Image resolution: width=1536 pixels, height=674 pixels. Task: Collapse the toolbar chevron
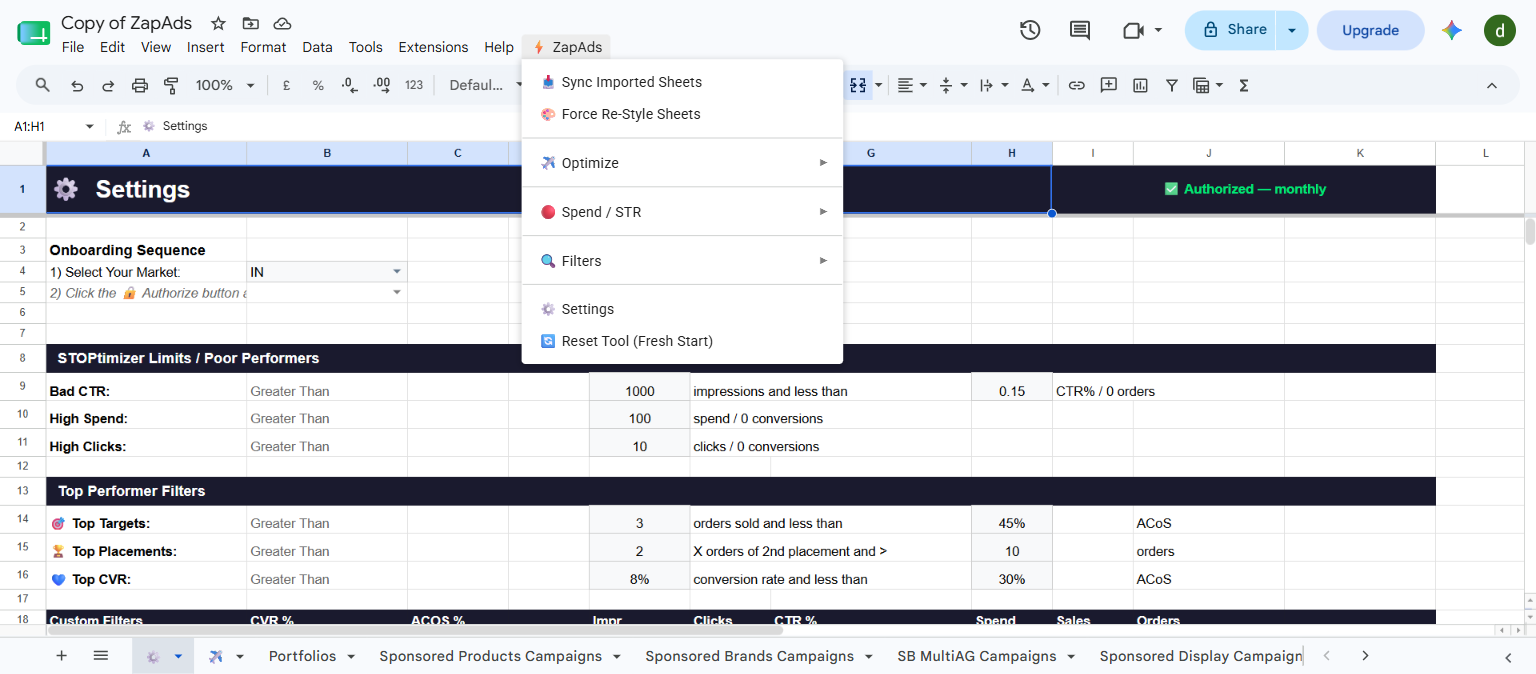[x=1491, y=85]
